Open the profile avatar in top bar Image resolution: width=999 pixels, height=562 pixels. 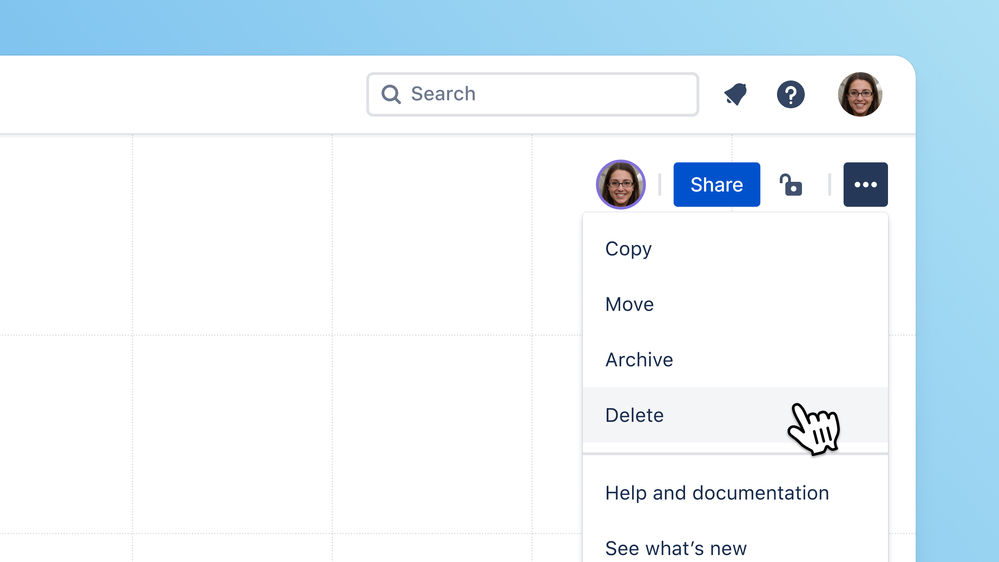tap(859, 94)
